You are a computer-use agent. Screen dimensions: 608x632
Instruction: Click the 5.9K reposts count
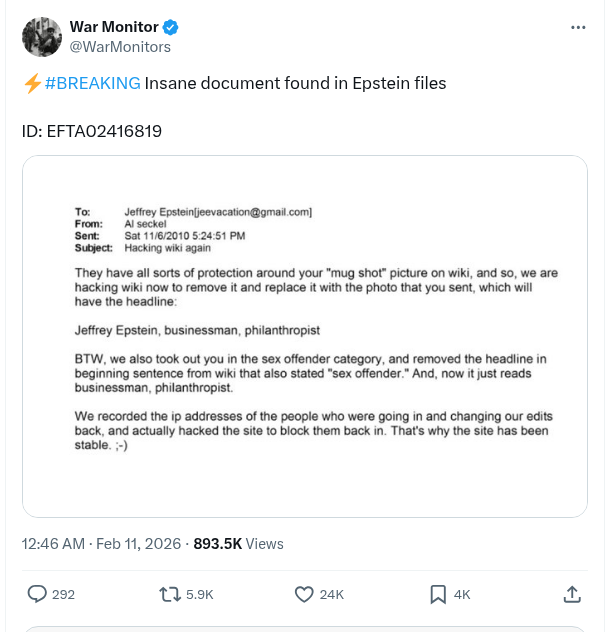tap(200, 594)
